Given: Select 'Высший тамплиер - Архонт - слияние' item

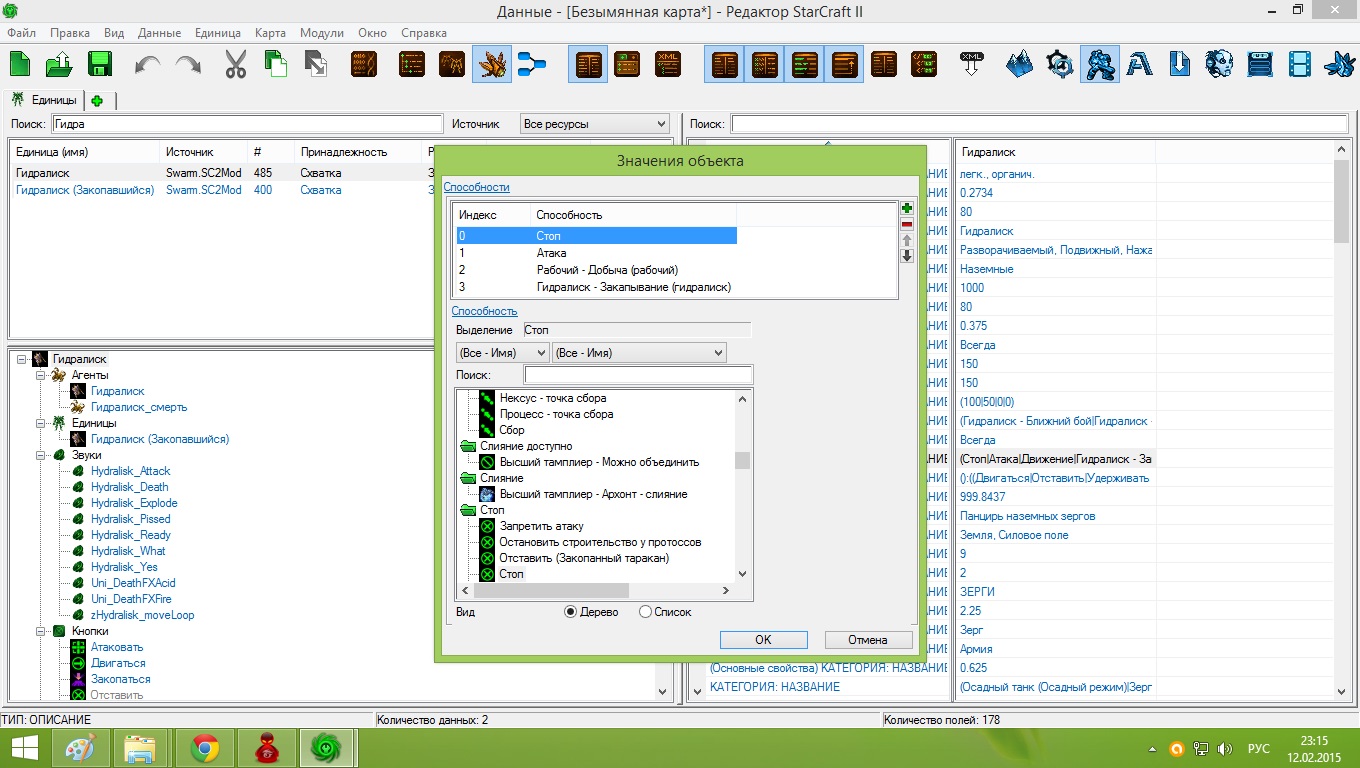Looking at the screenshot, I should coord(593,494).
